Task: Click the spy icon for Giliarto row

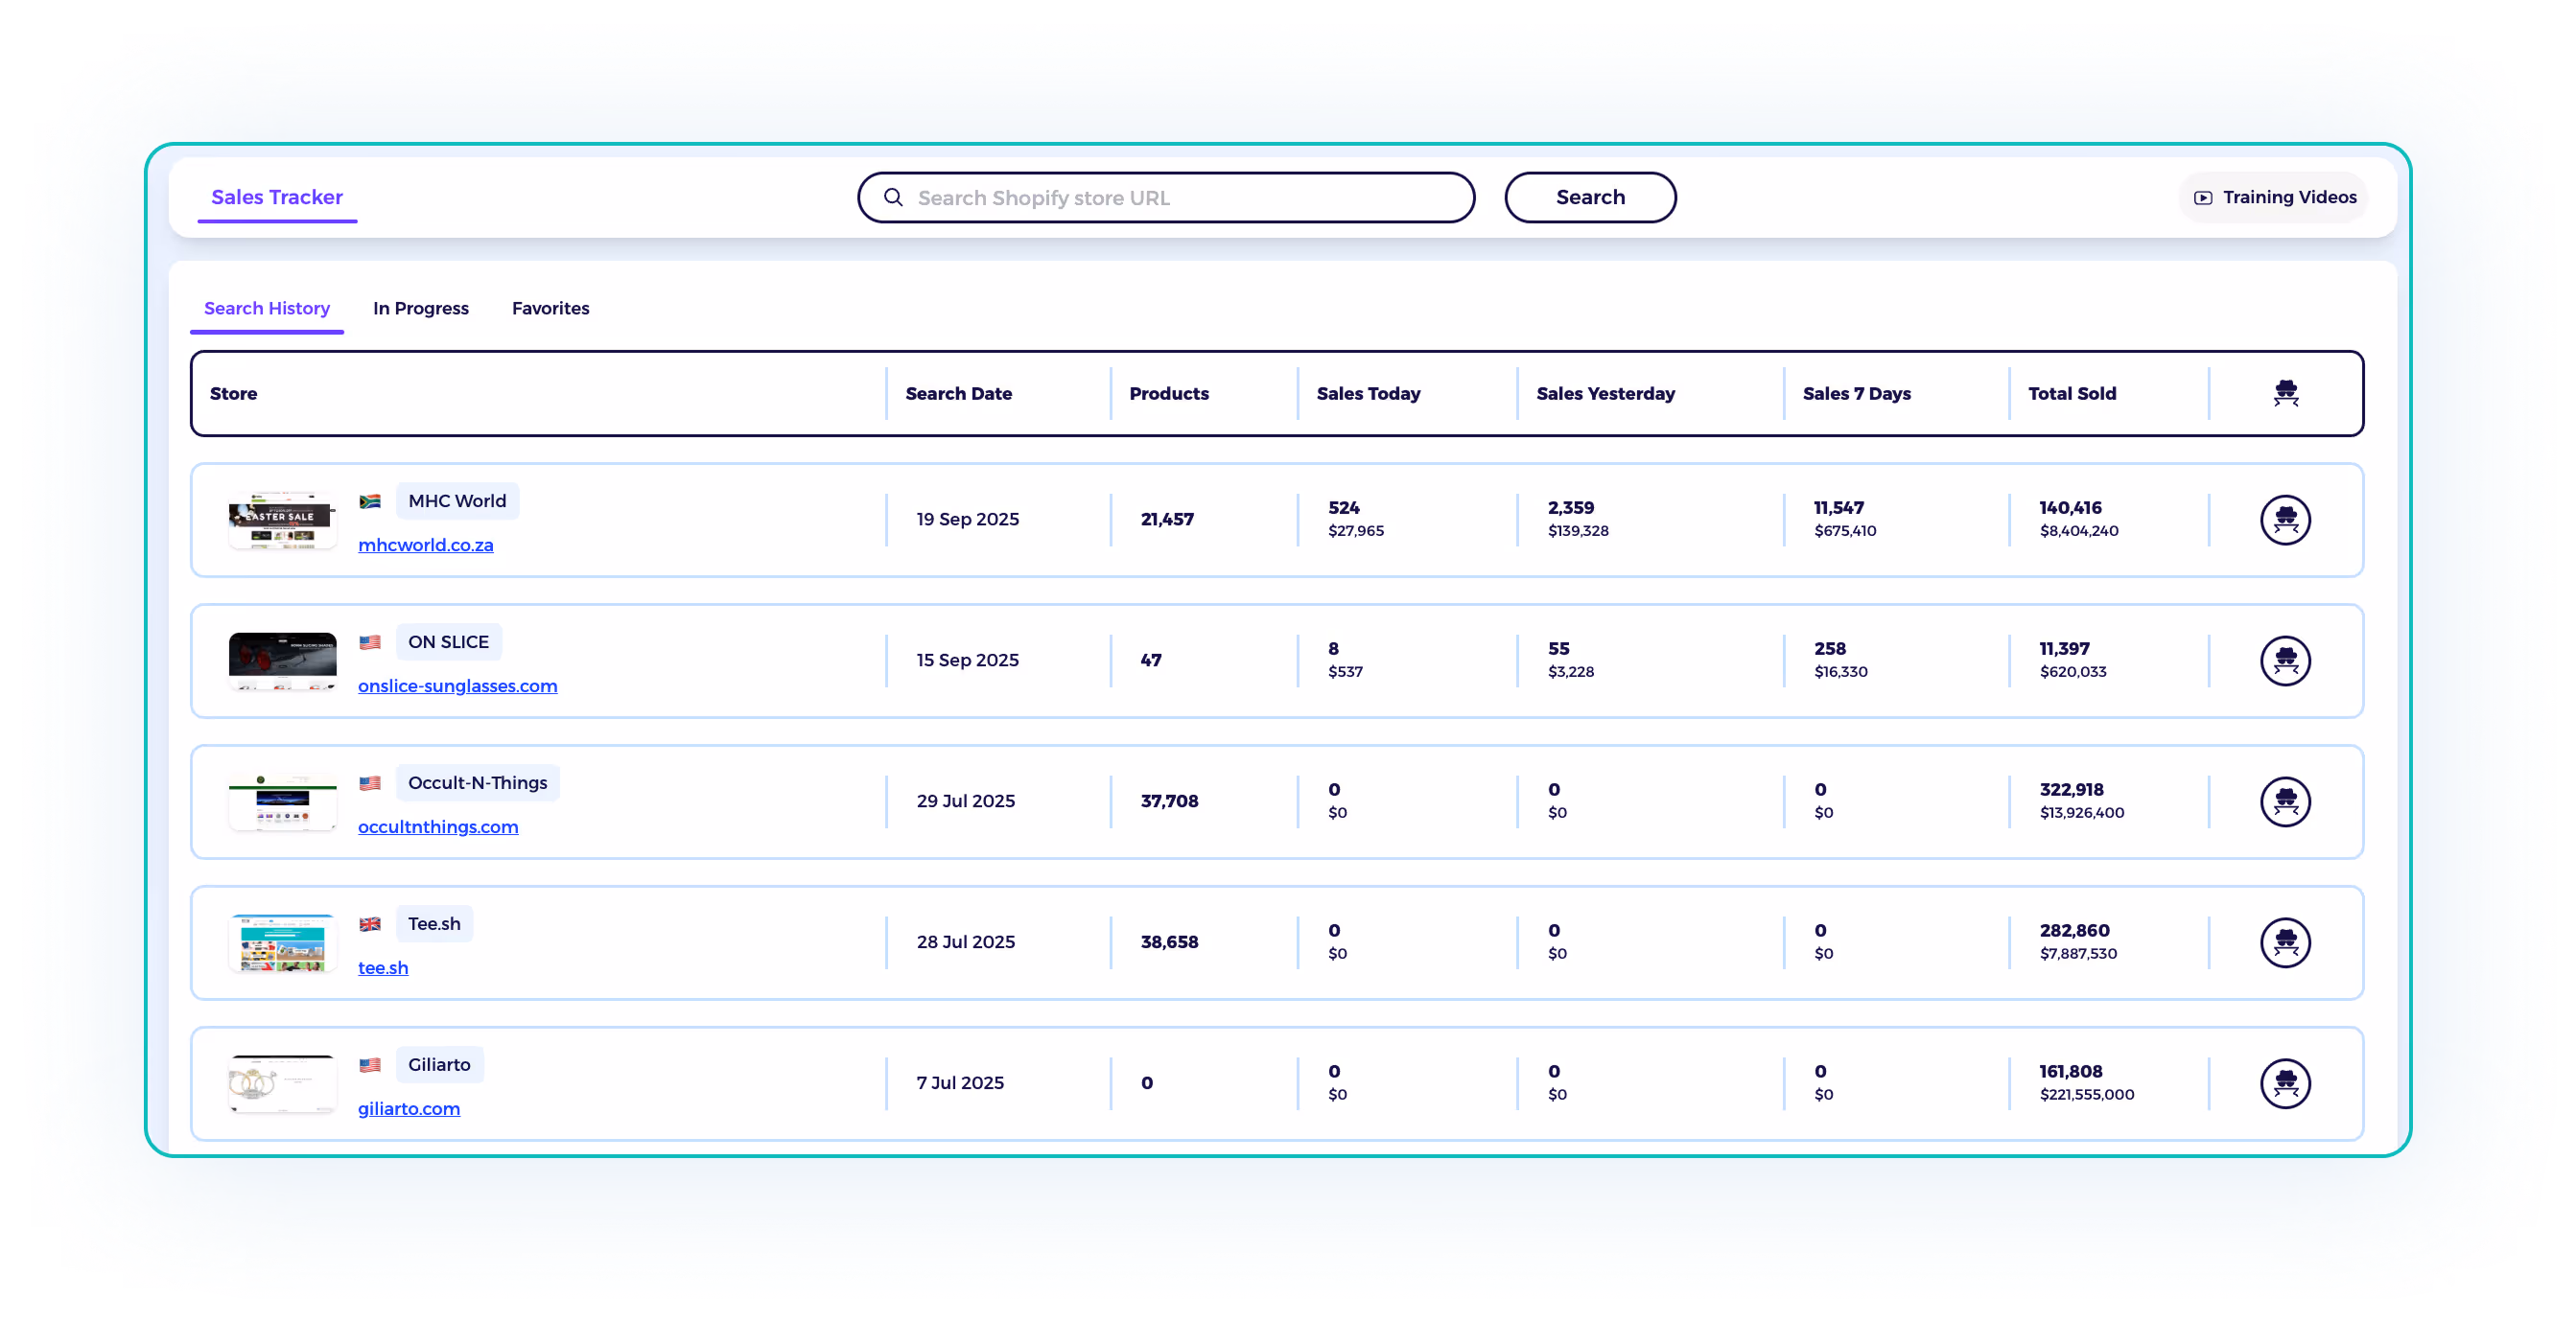Action: click(2285, 1084)
